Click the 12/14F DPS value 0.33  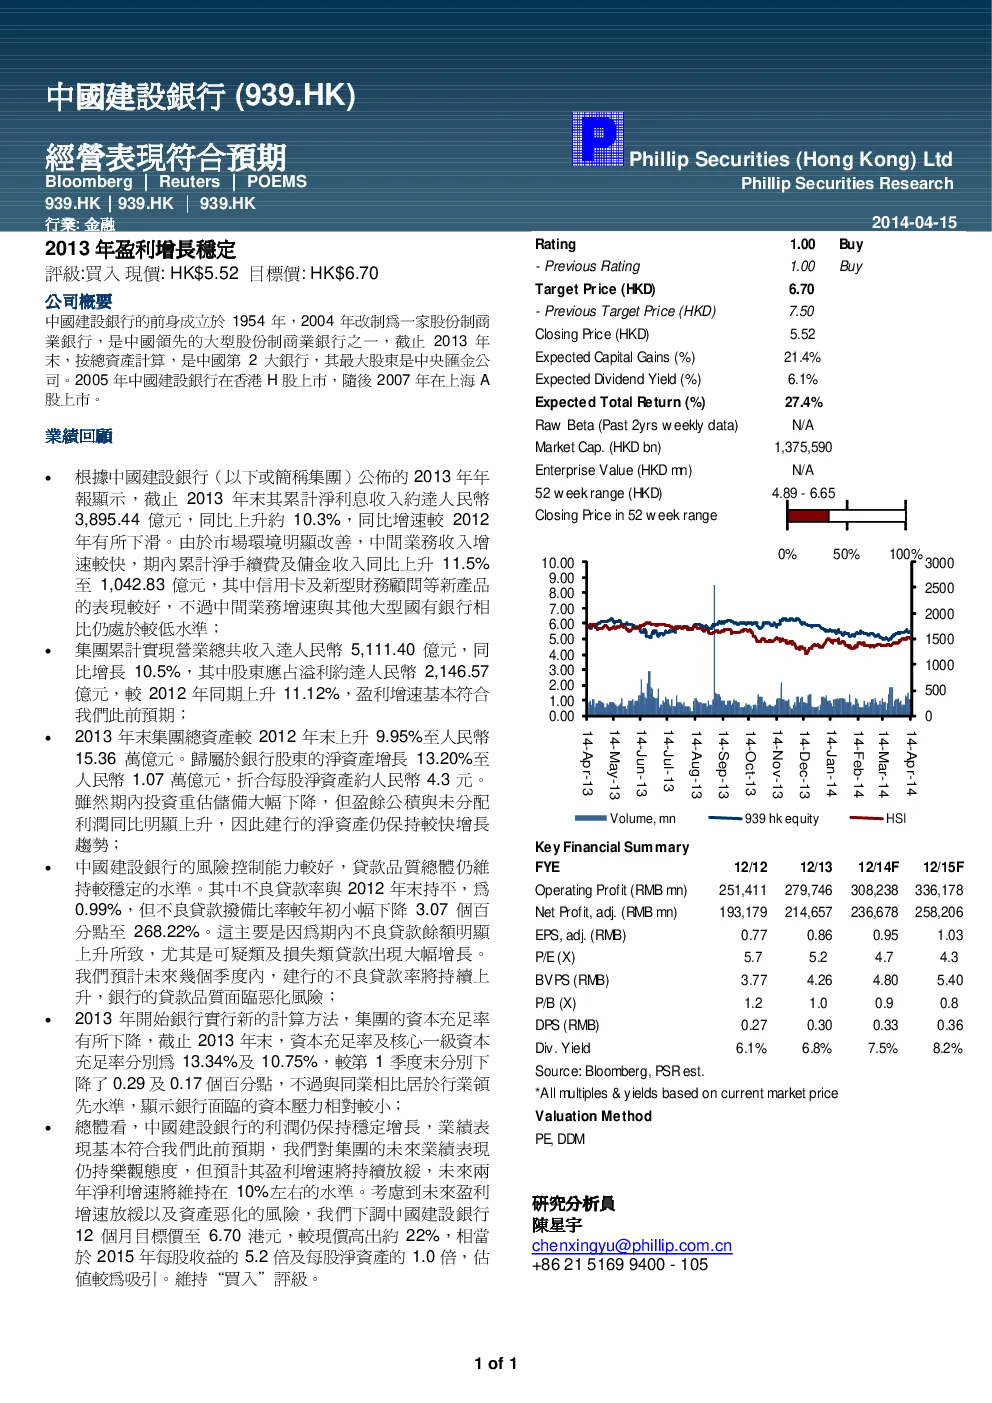(x=885, y=1025)
